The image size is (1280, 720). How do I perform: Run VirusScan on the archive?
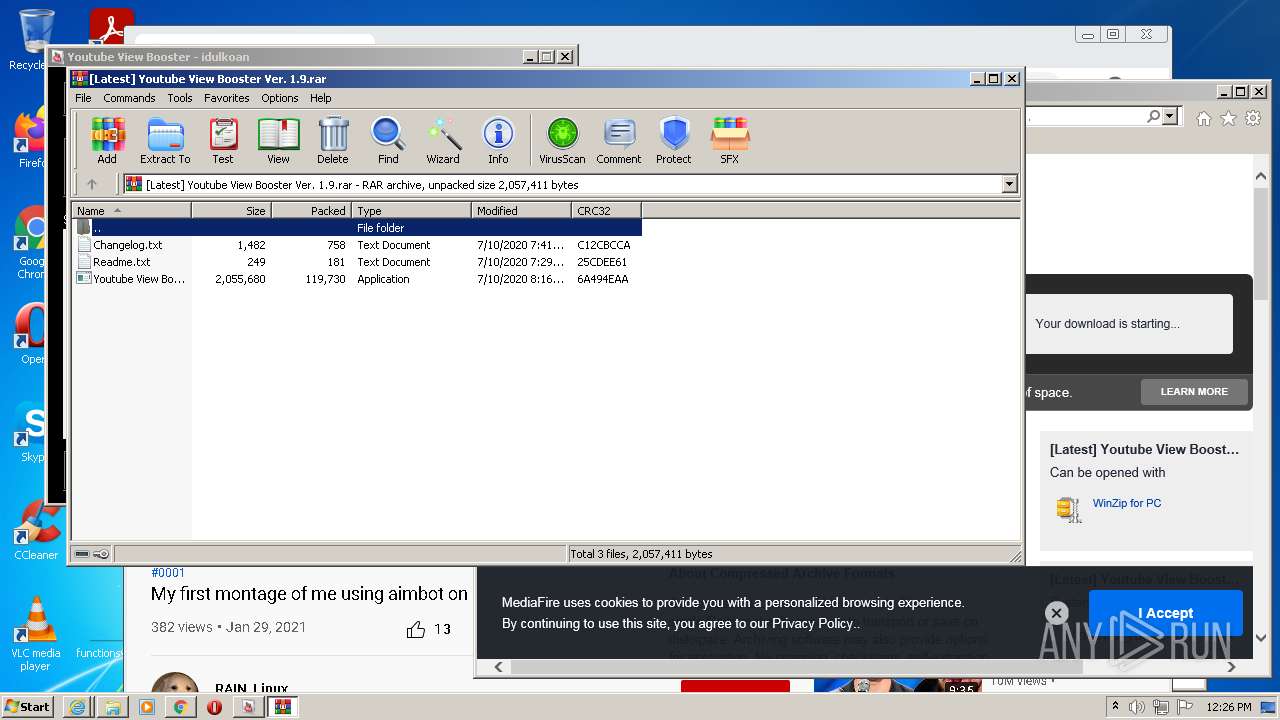pos(562,141)
